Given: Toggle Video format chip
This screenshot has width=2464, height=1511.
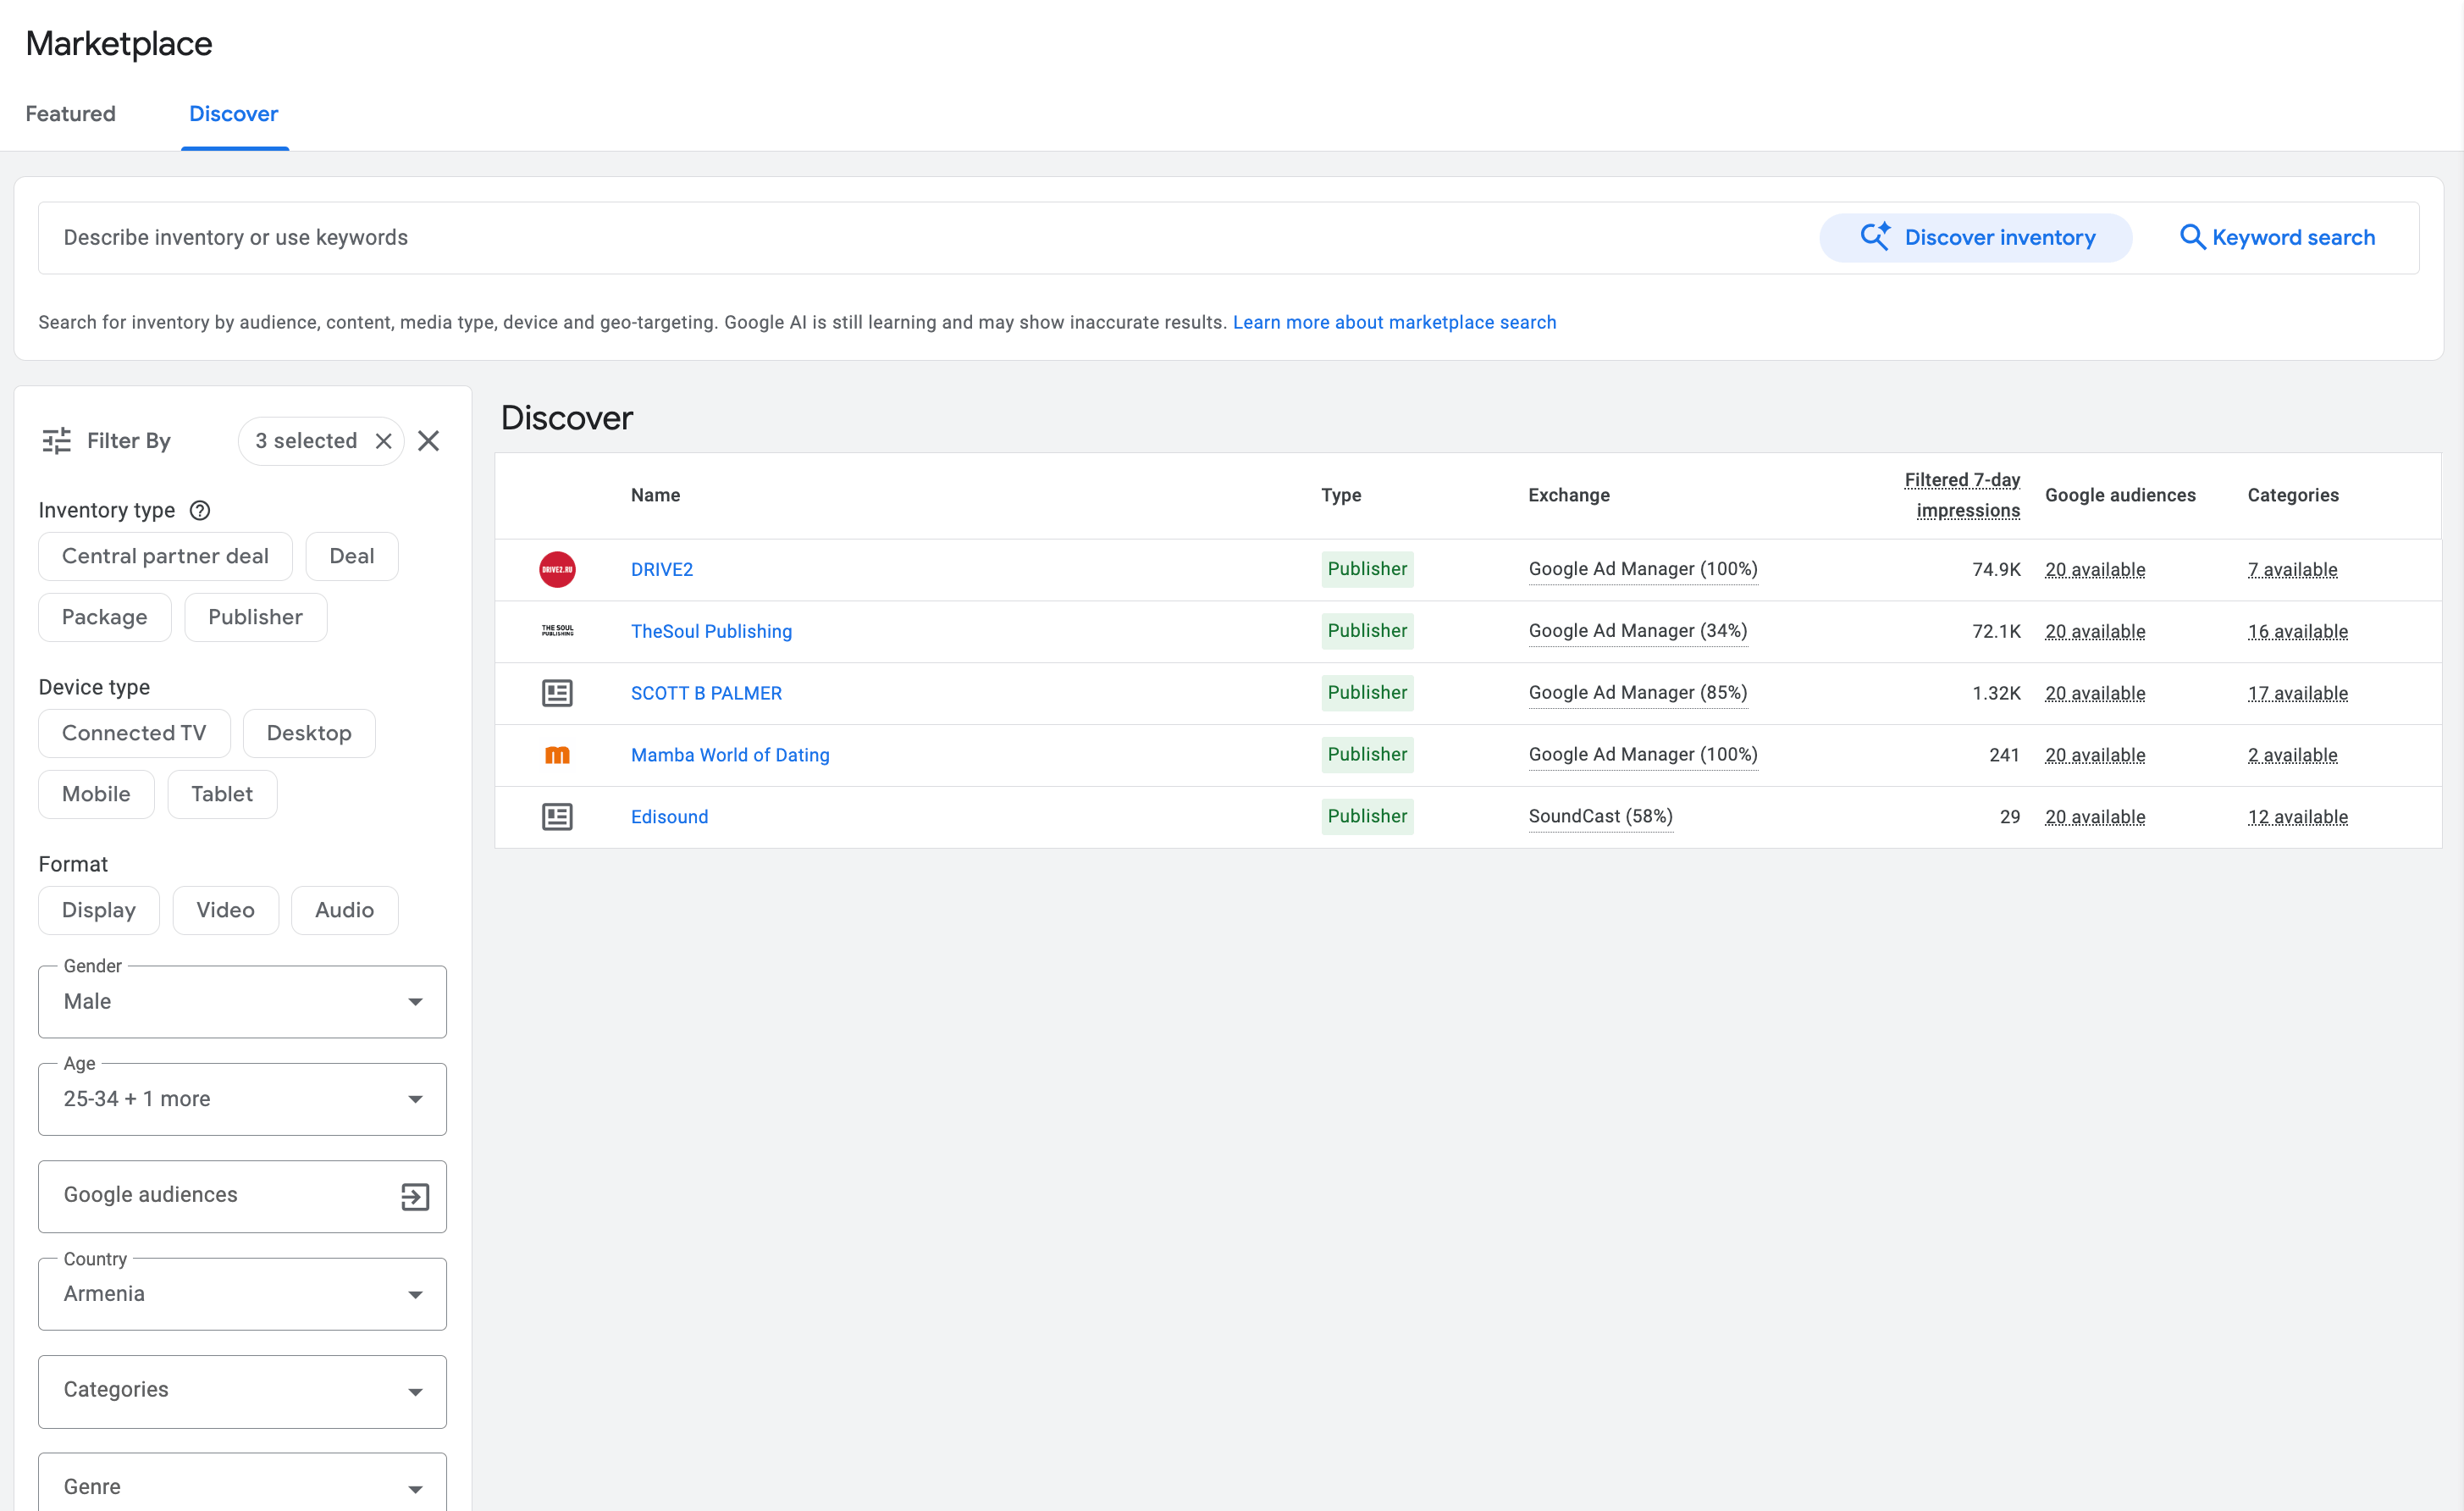Looking at the screenshot, I should tap(226, 910).
